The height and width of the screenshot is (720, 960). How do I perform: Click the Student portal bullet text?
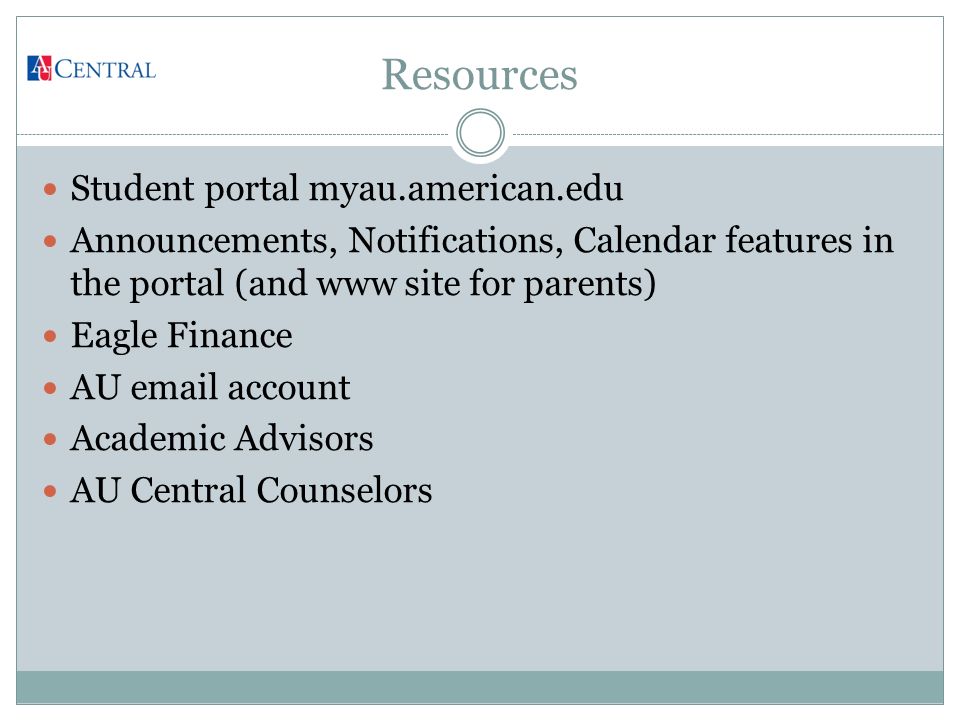(x=347, y=189)
